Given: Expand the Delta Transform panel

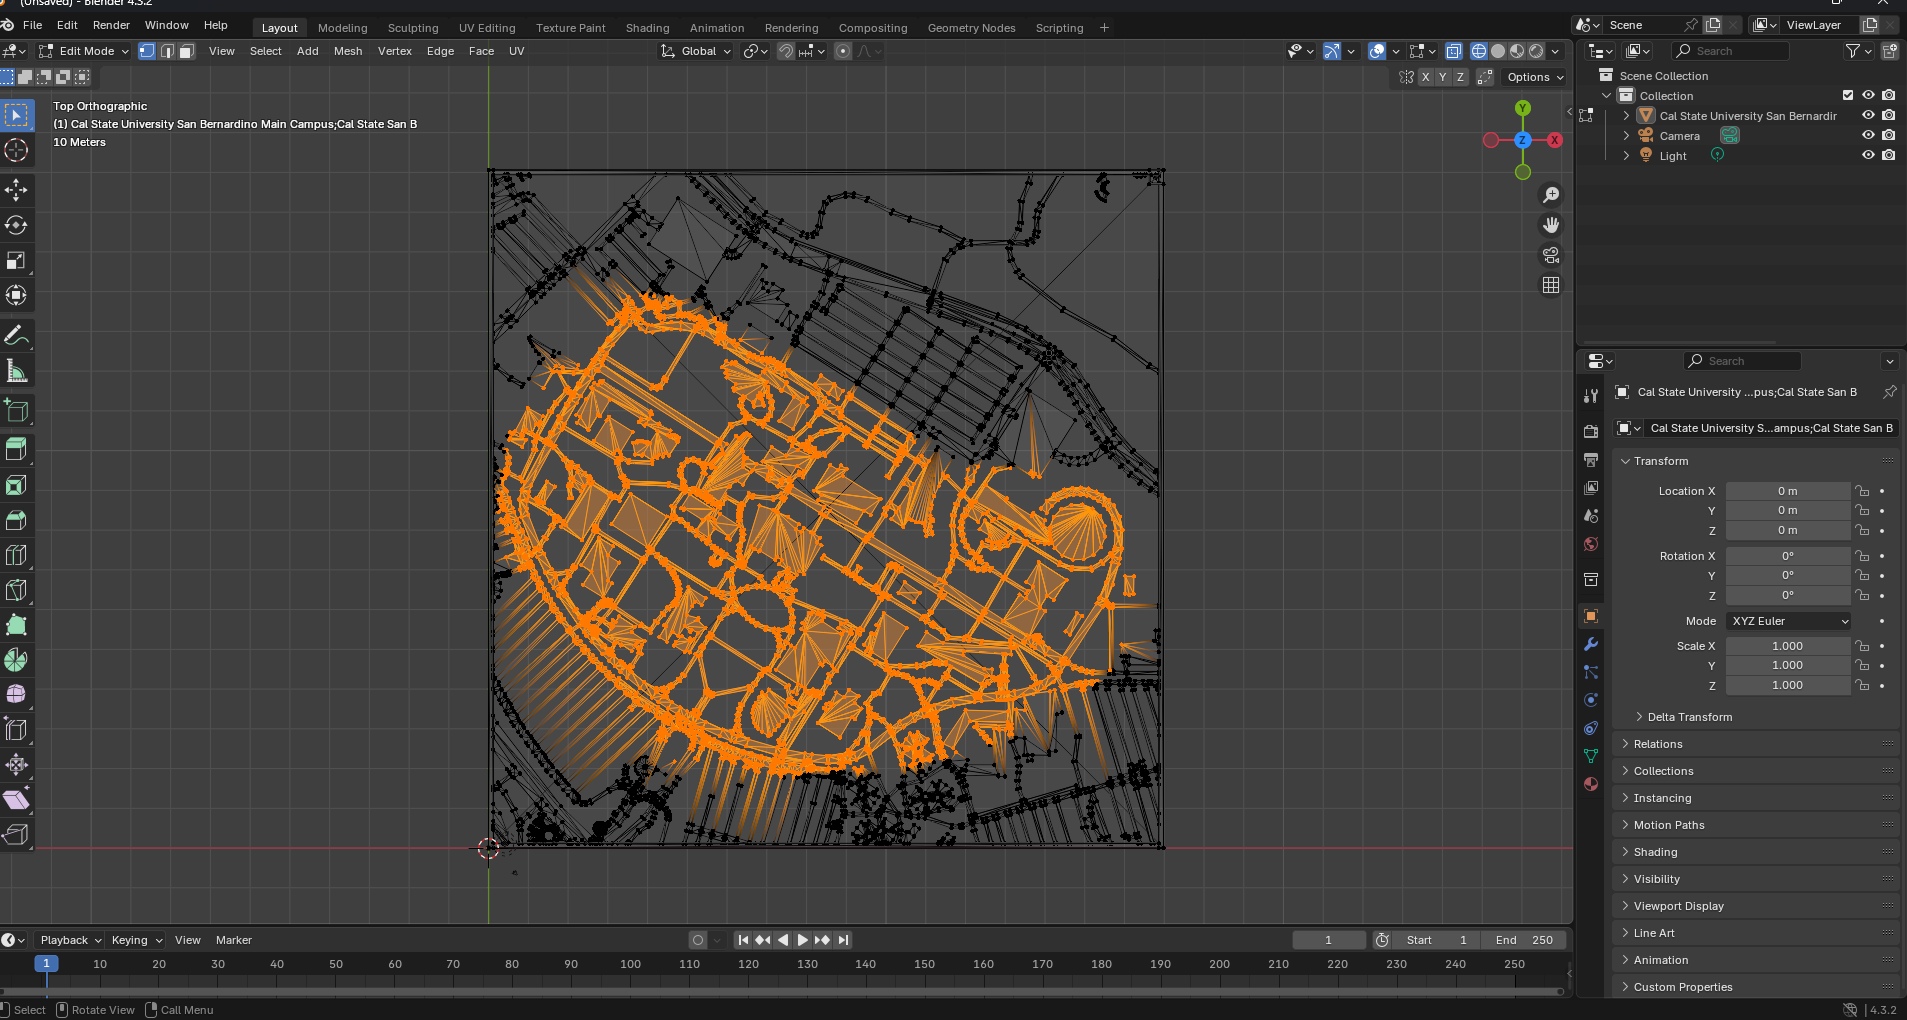Looking at the screenshot, I should 1689,717.
